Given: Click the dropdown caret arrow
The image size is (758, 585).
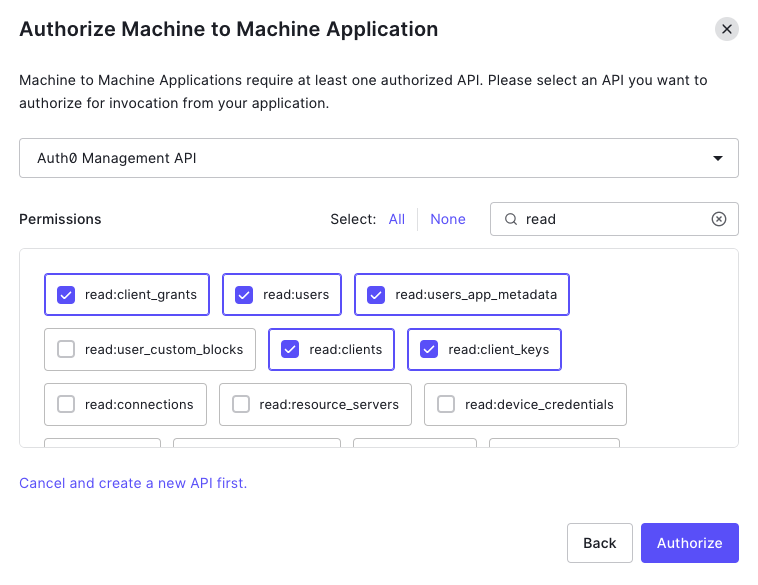Looking at the screenshot, I should [718, 158].
